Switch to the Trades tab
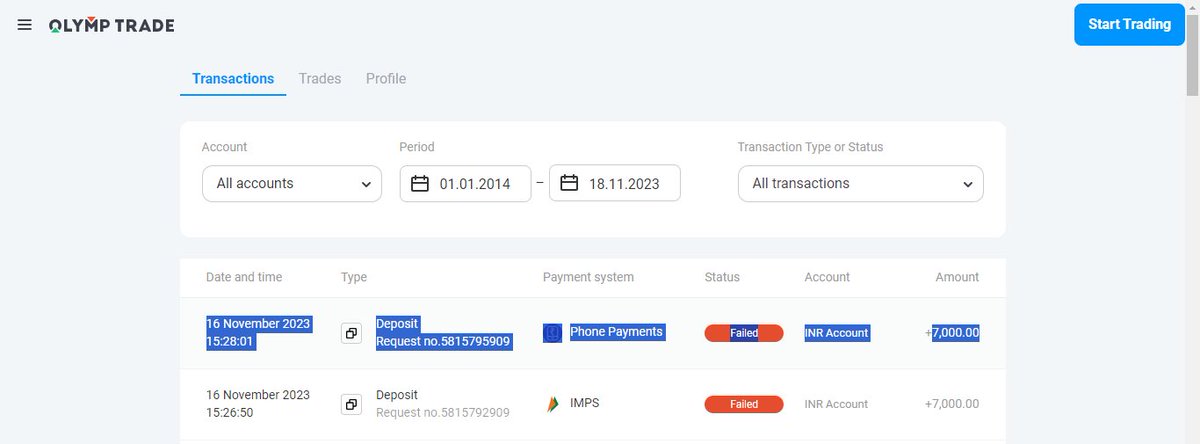The height and width of the screenshot is (444, 1200). (x=320, y=79)
